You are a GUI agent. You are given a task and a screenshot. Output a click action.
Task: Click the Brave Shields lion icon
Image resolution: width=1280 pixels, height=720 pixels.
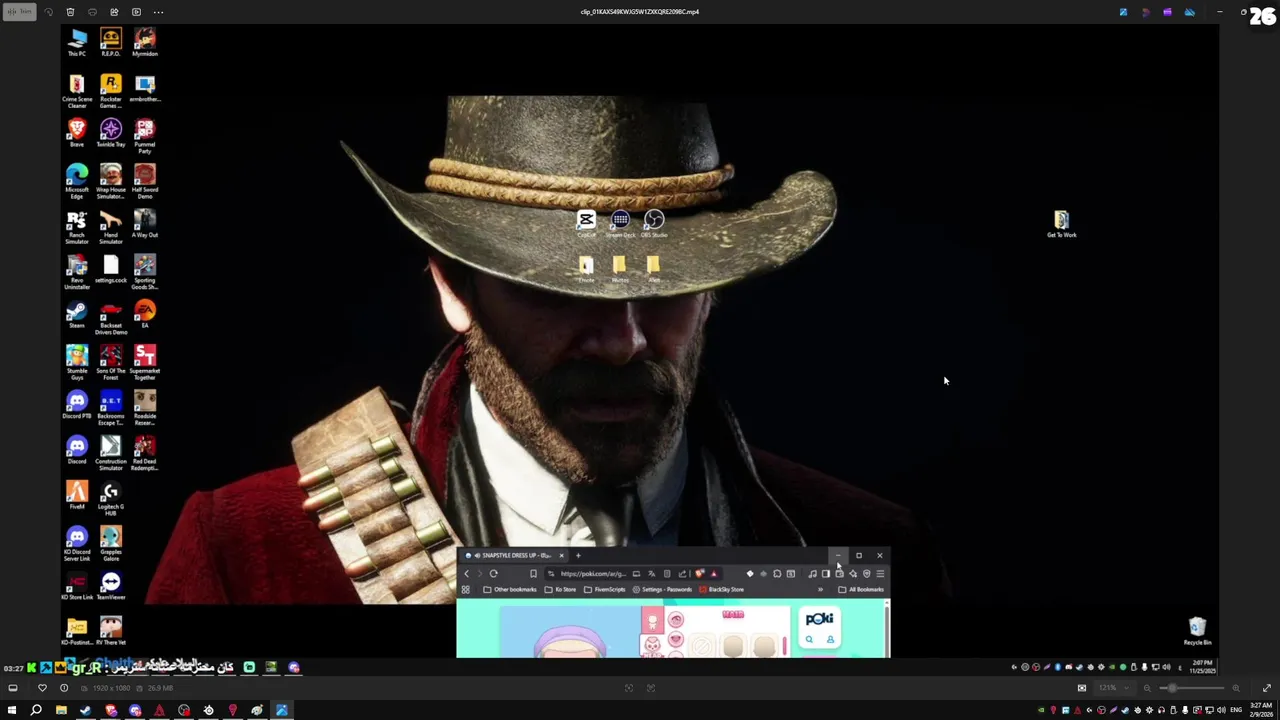click(699, 574)
